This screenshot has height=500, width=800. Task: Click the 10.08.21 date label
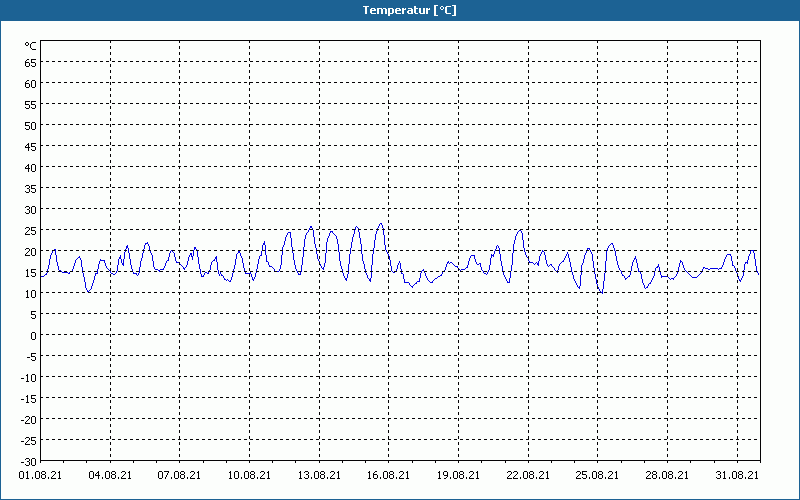tap(249, 475)
